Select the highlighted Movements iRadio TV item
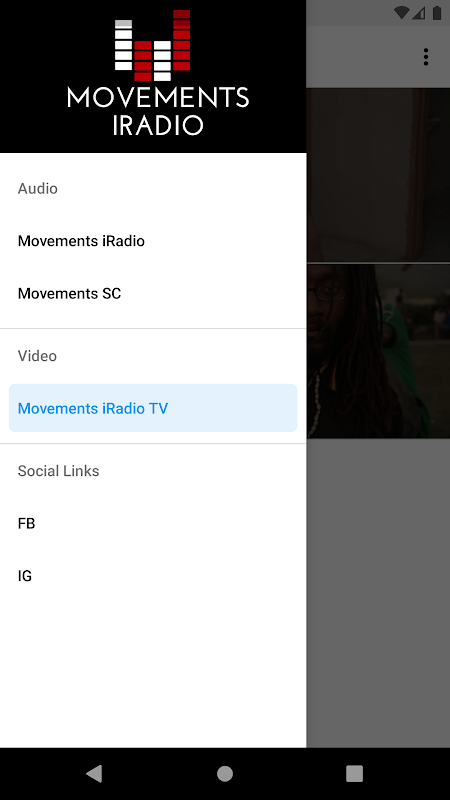The image size is (450, 800). (153, 408)
